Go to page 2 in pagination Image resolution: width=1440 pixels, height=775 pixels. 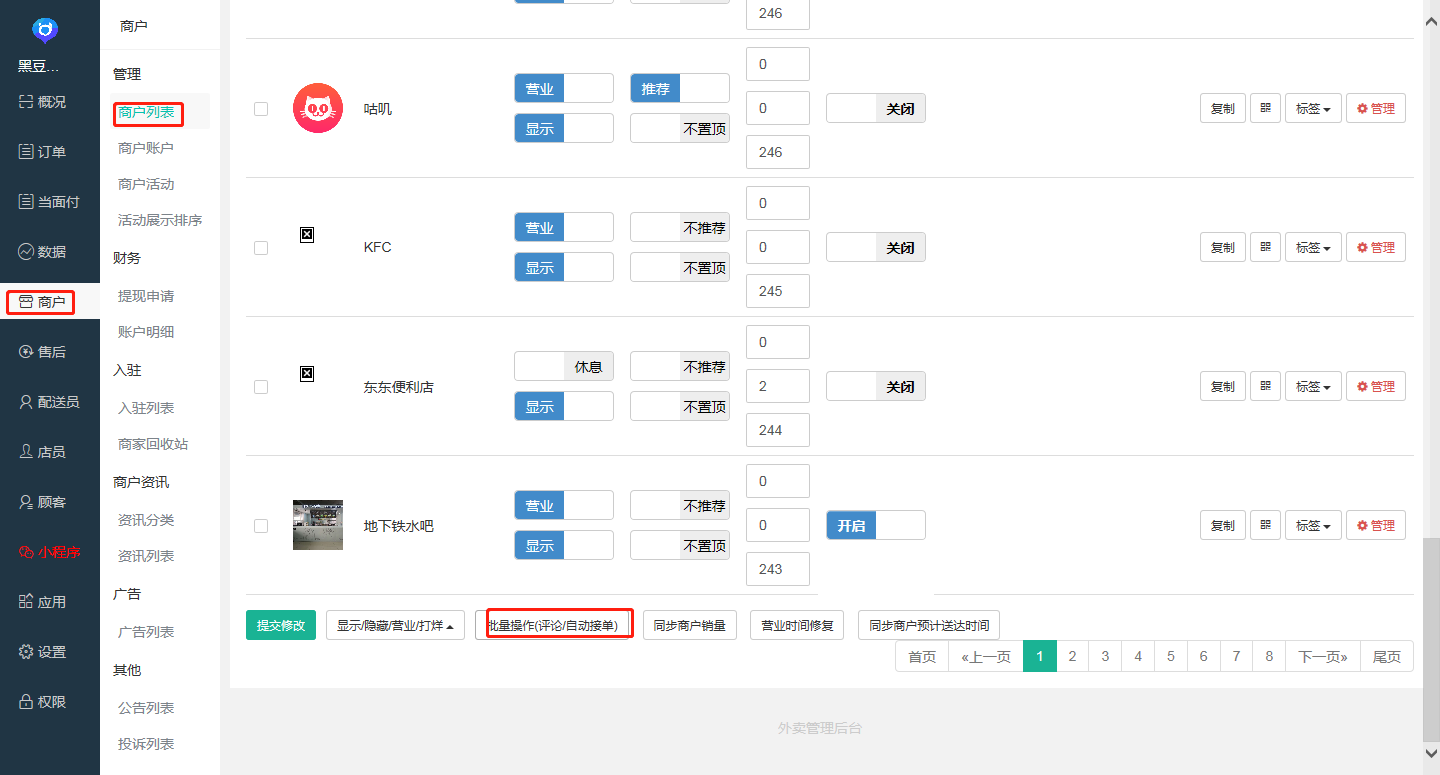[1072, 656]
